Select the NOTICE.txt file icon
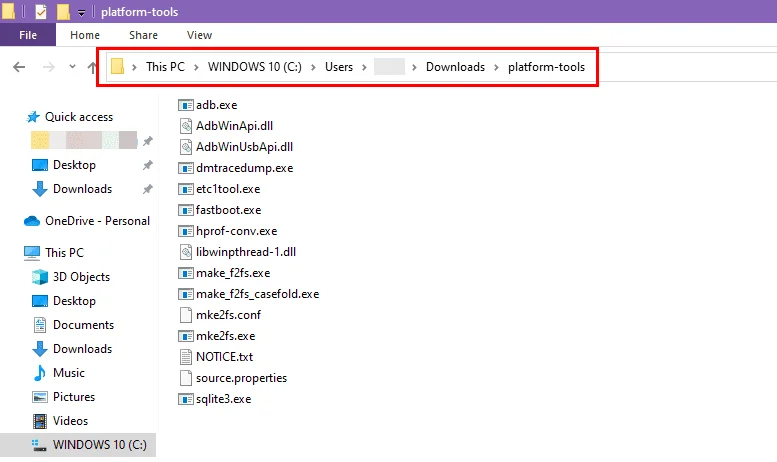 185,357
